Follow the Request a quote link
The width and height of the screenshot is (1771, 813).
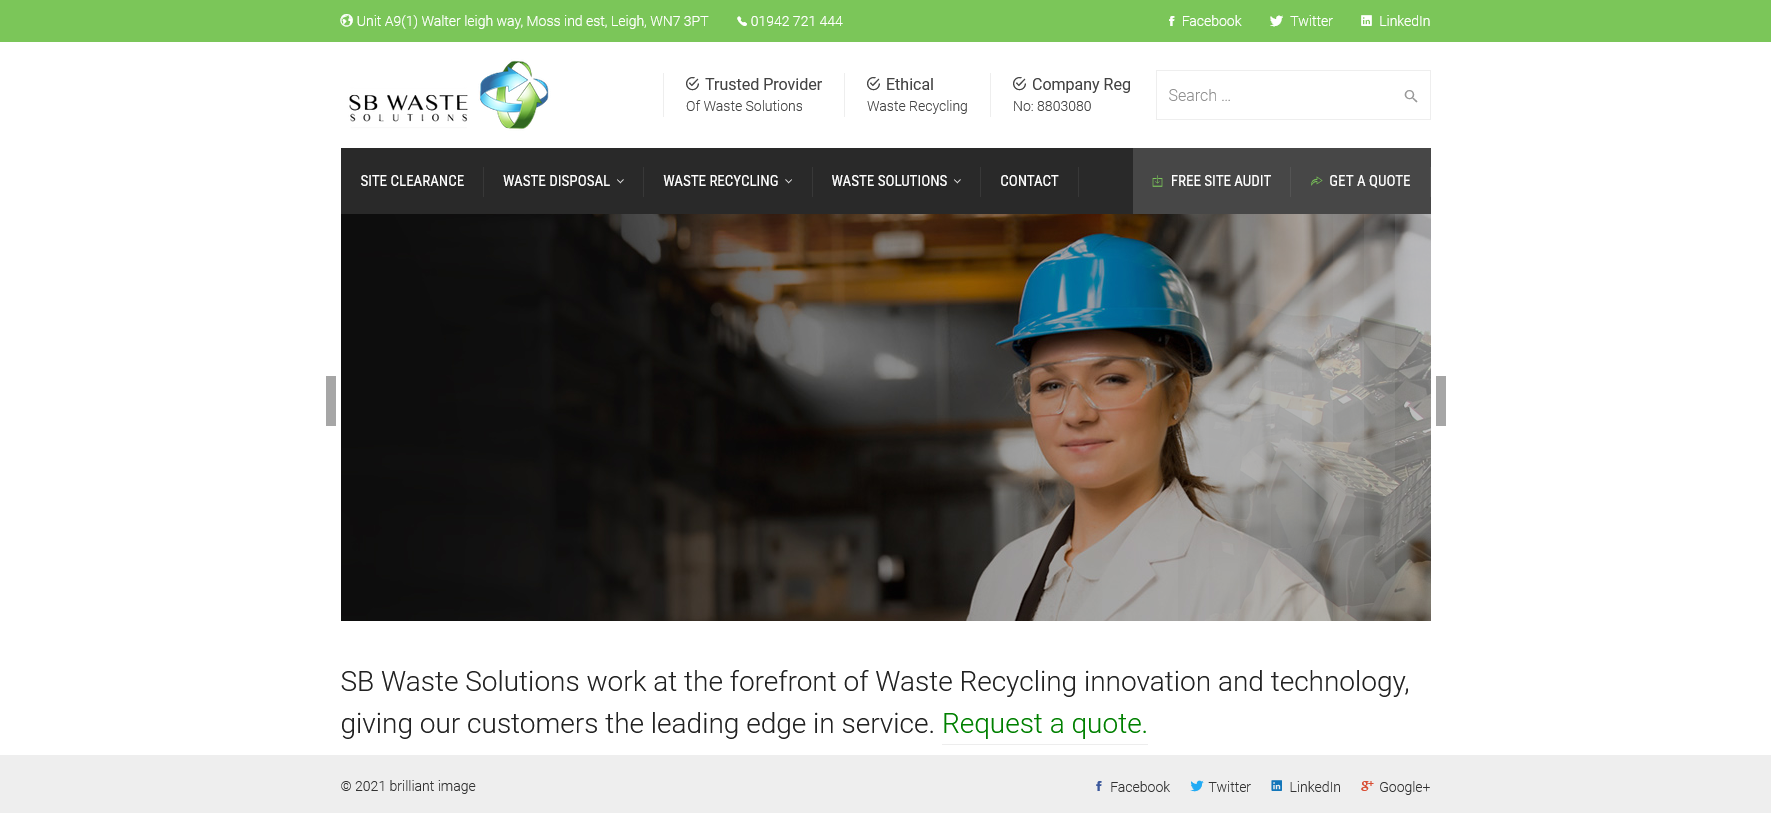(x=1044, y=723)
